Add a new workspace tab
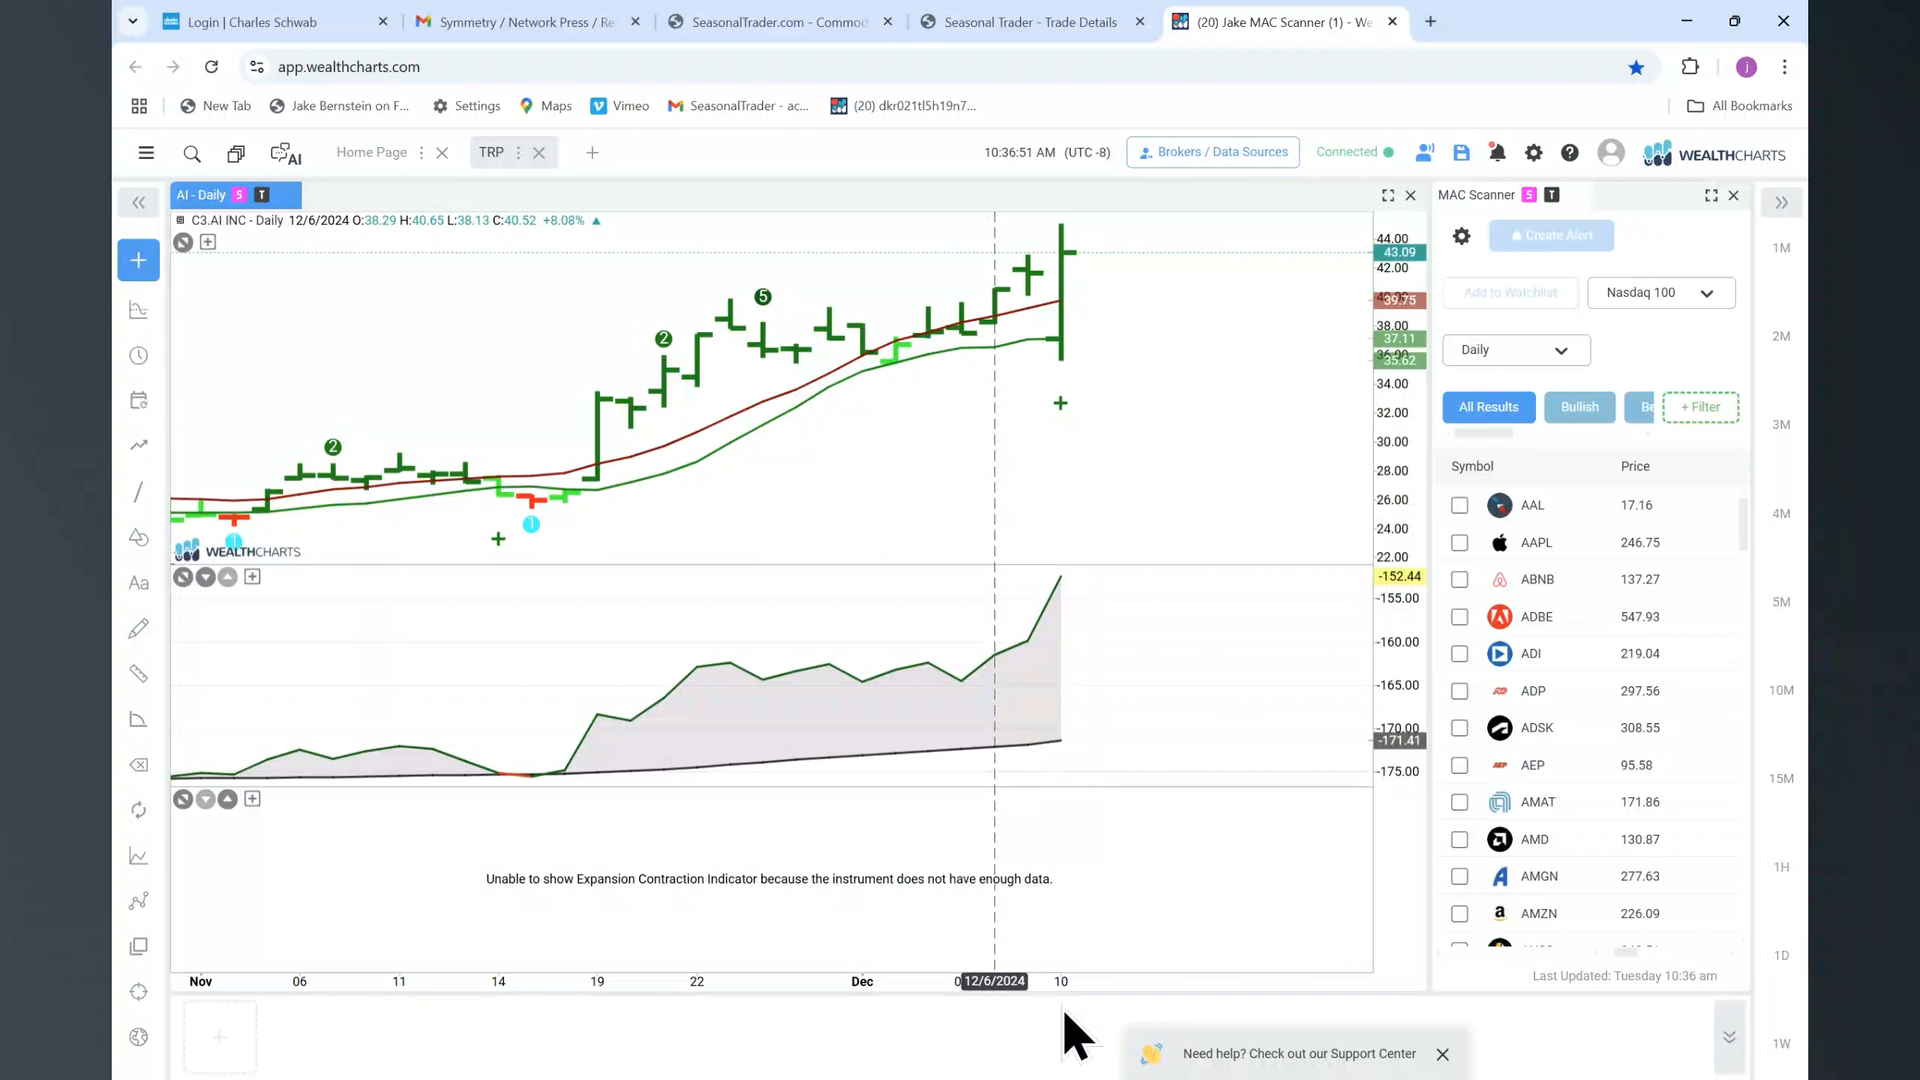This screenshot has height=1080, width=1920. click(x=592, y=153)
